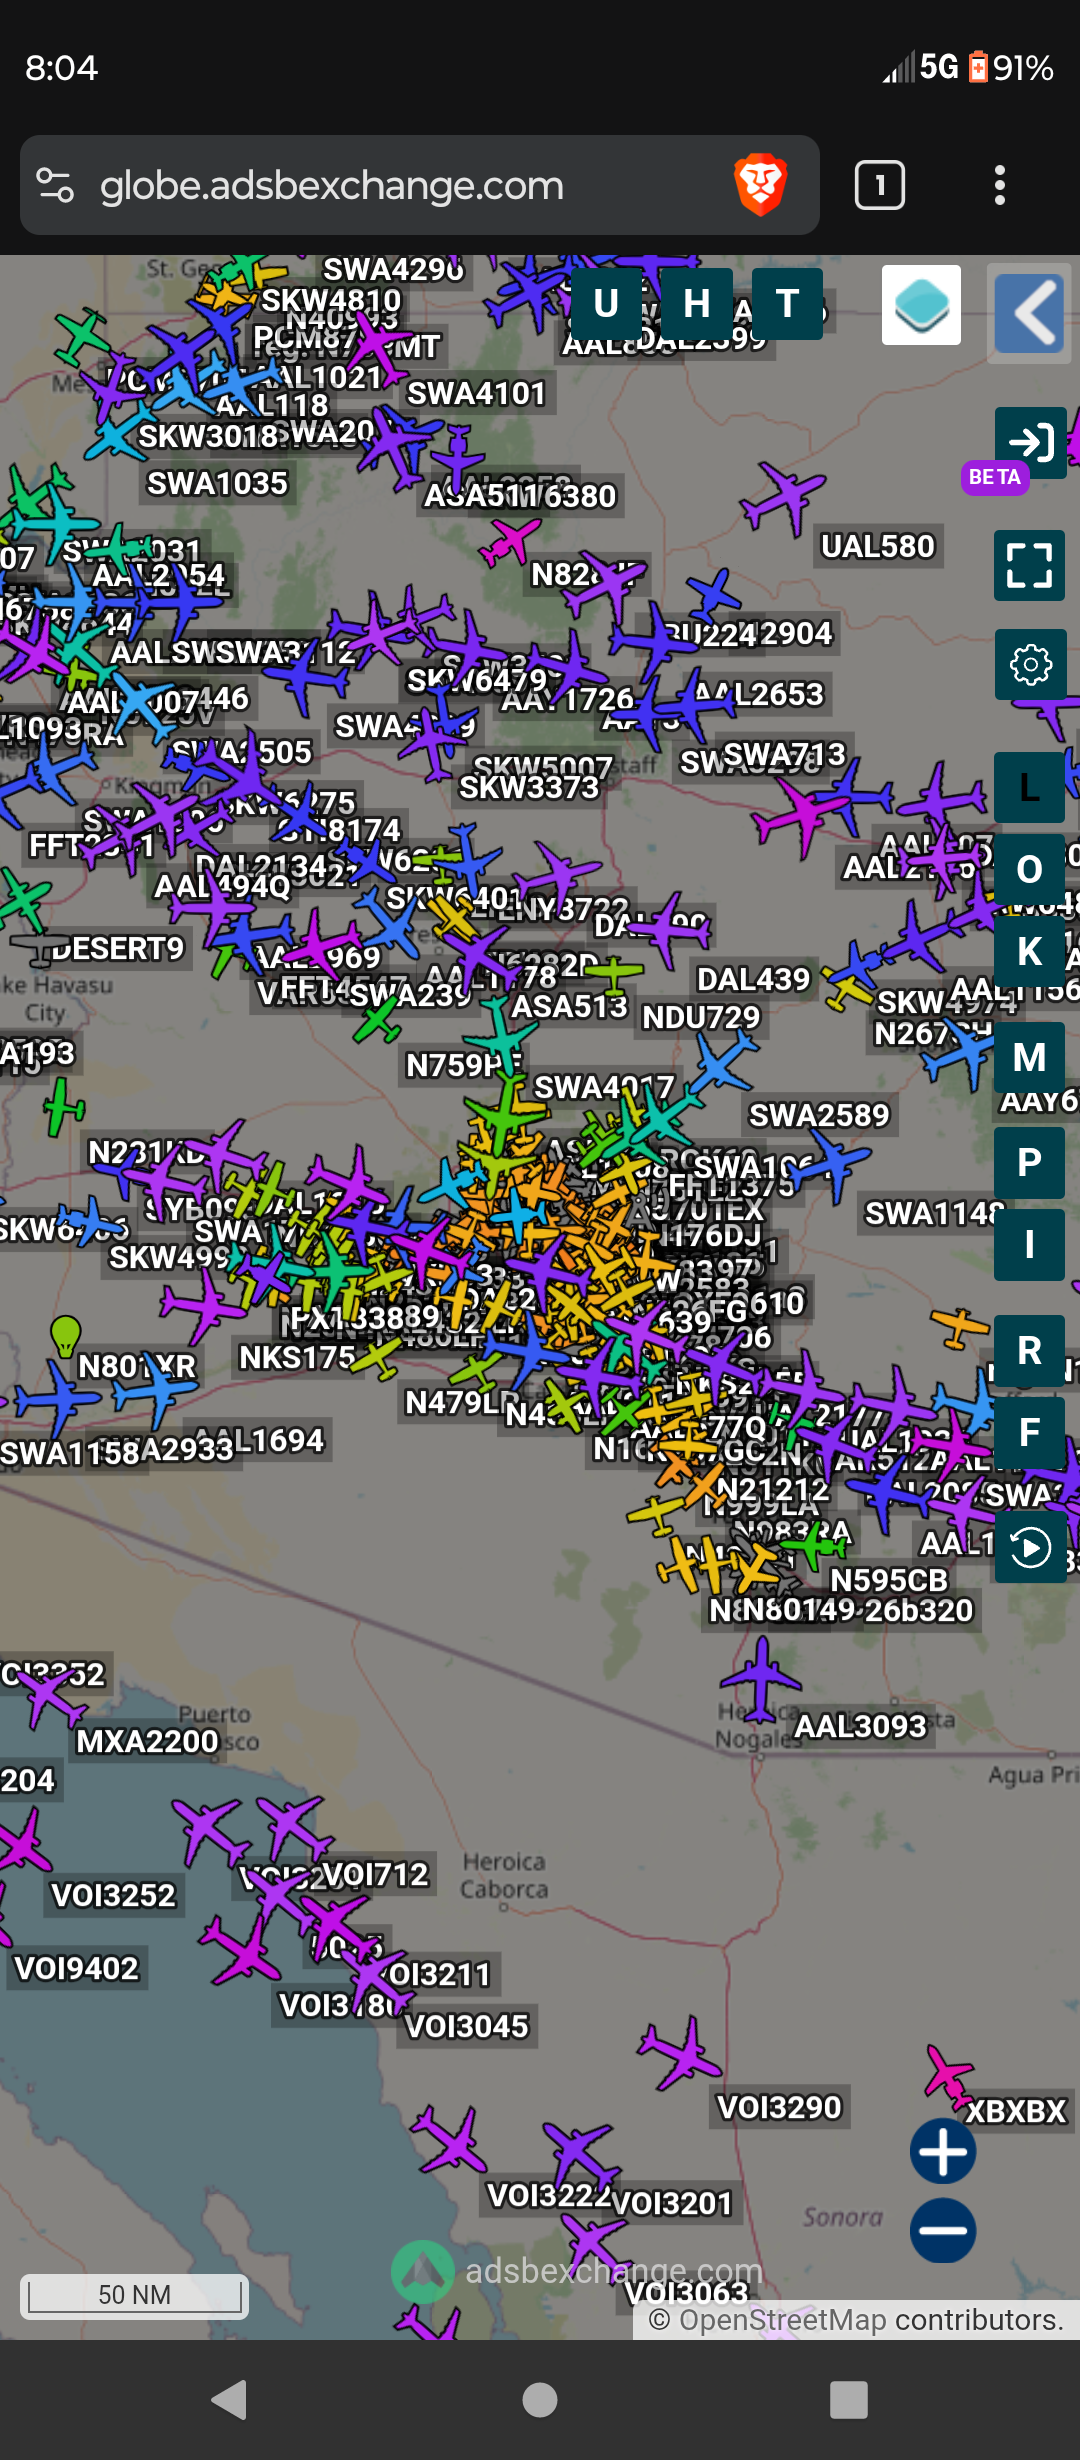
Task: Tap the R button
Action: tap(1030, 1351)
